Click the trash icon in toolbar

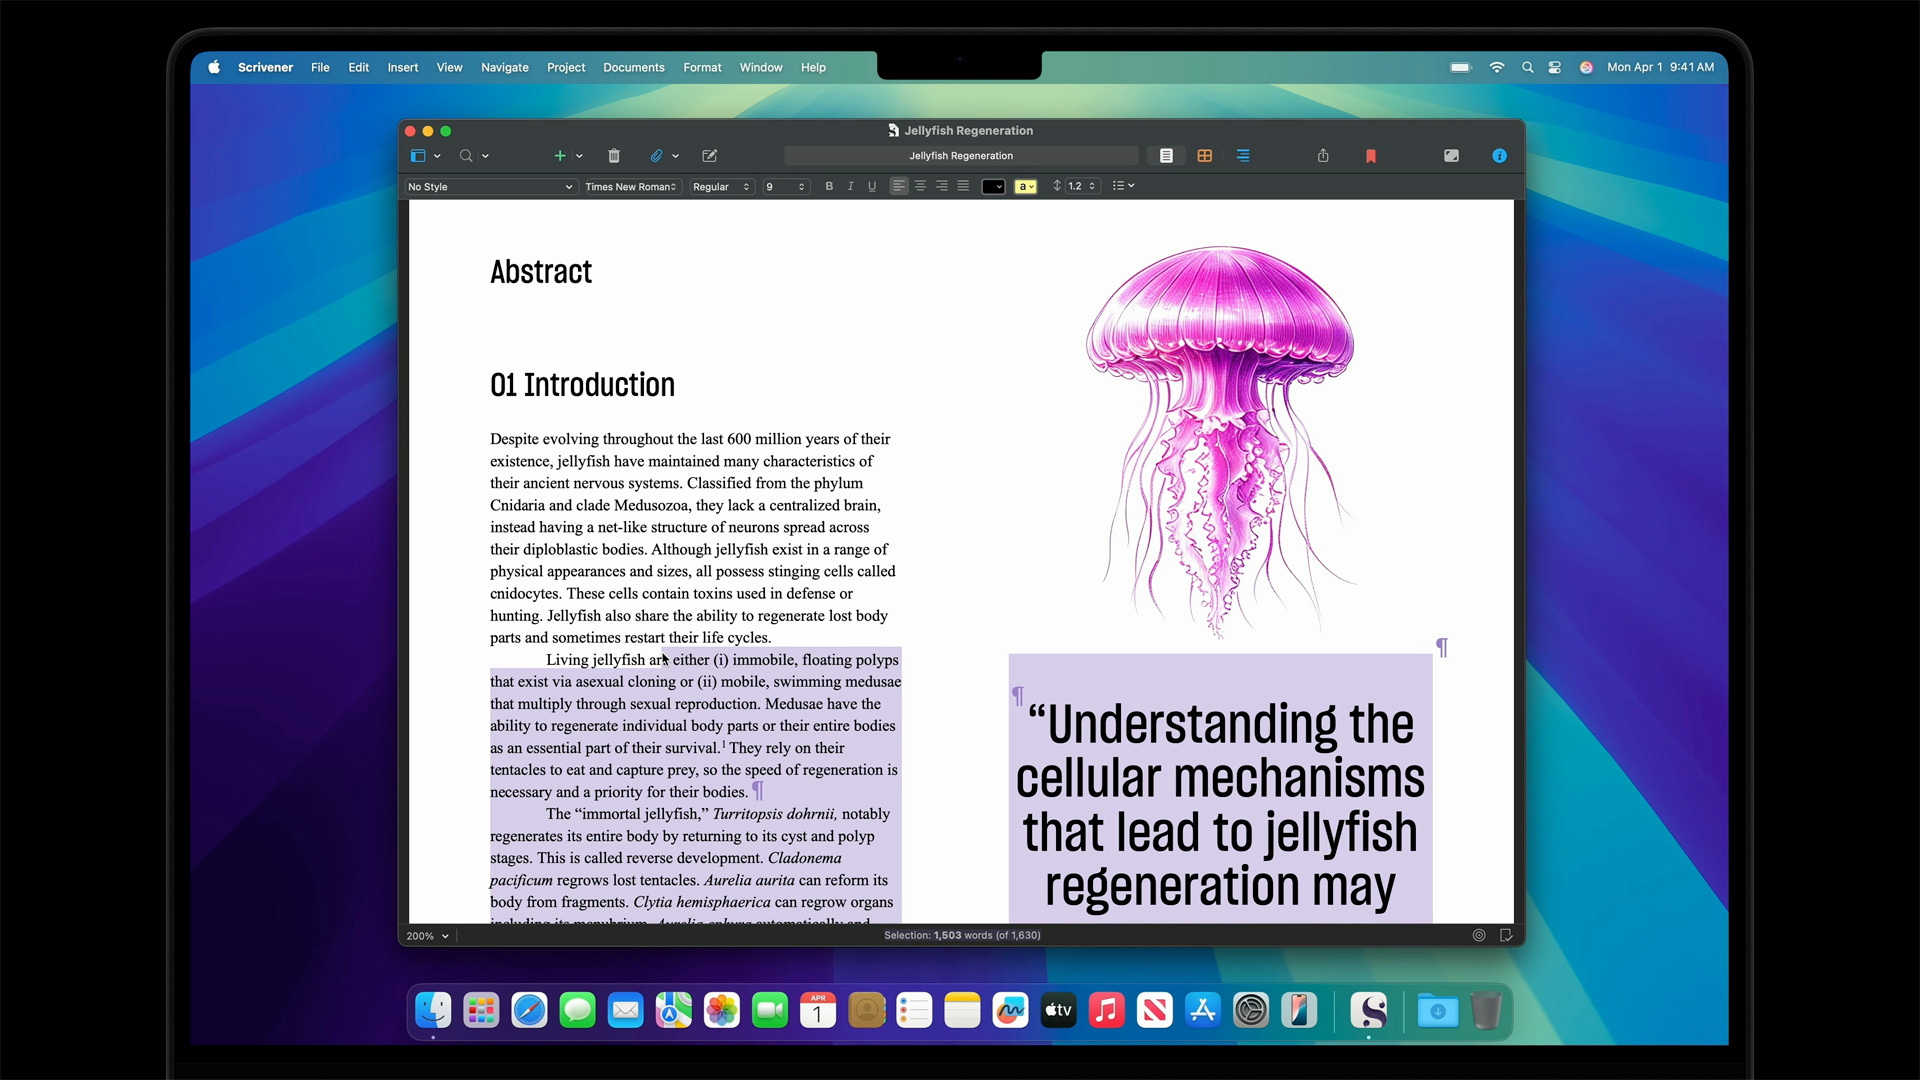pos(614,156)
